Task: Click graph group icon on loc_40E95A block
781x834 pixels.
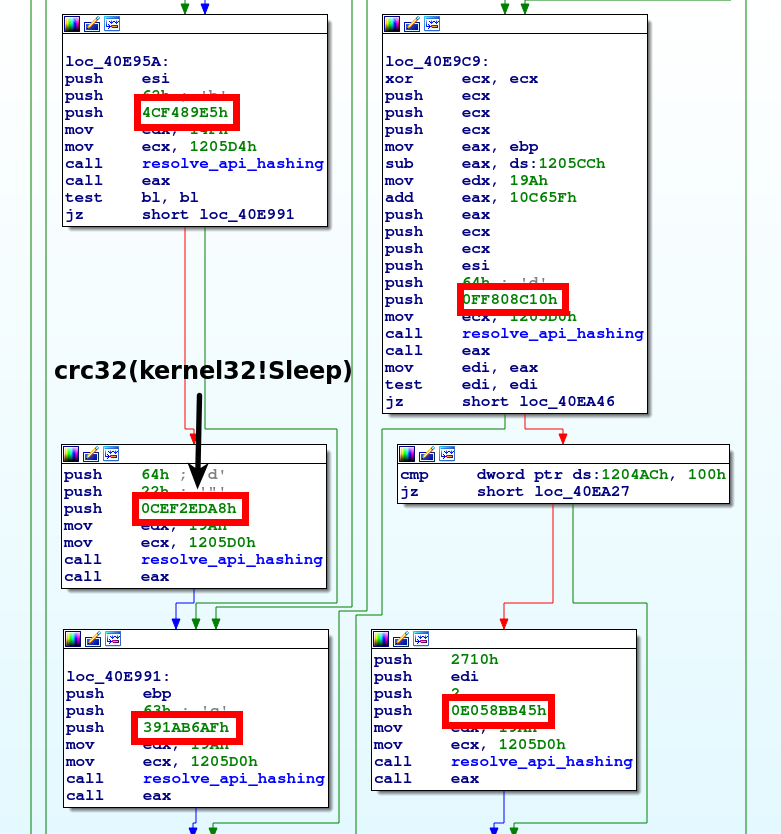Action: [x=112, y=24]
